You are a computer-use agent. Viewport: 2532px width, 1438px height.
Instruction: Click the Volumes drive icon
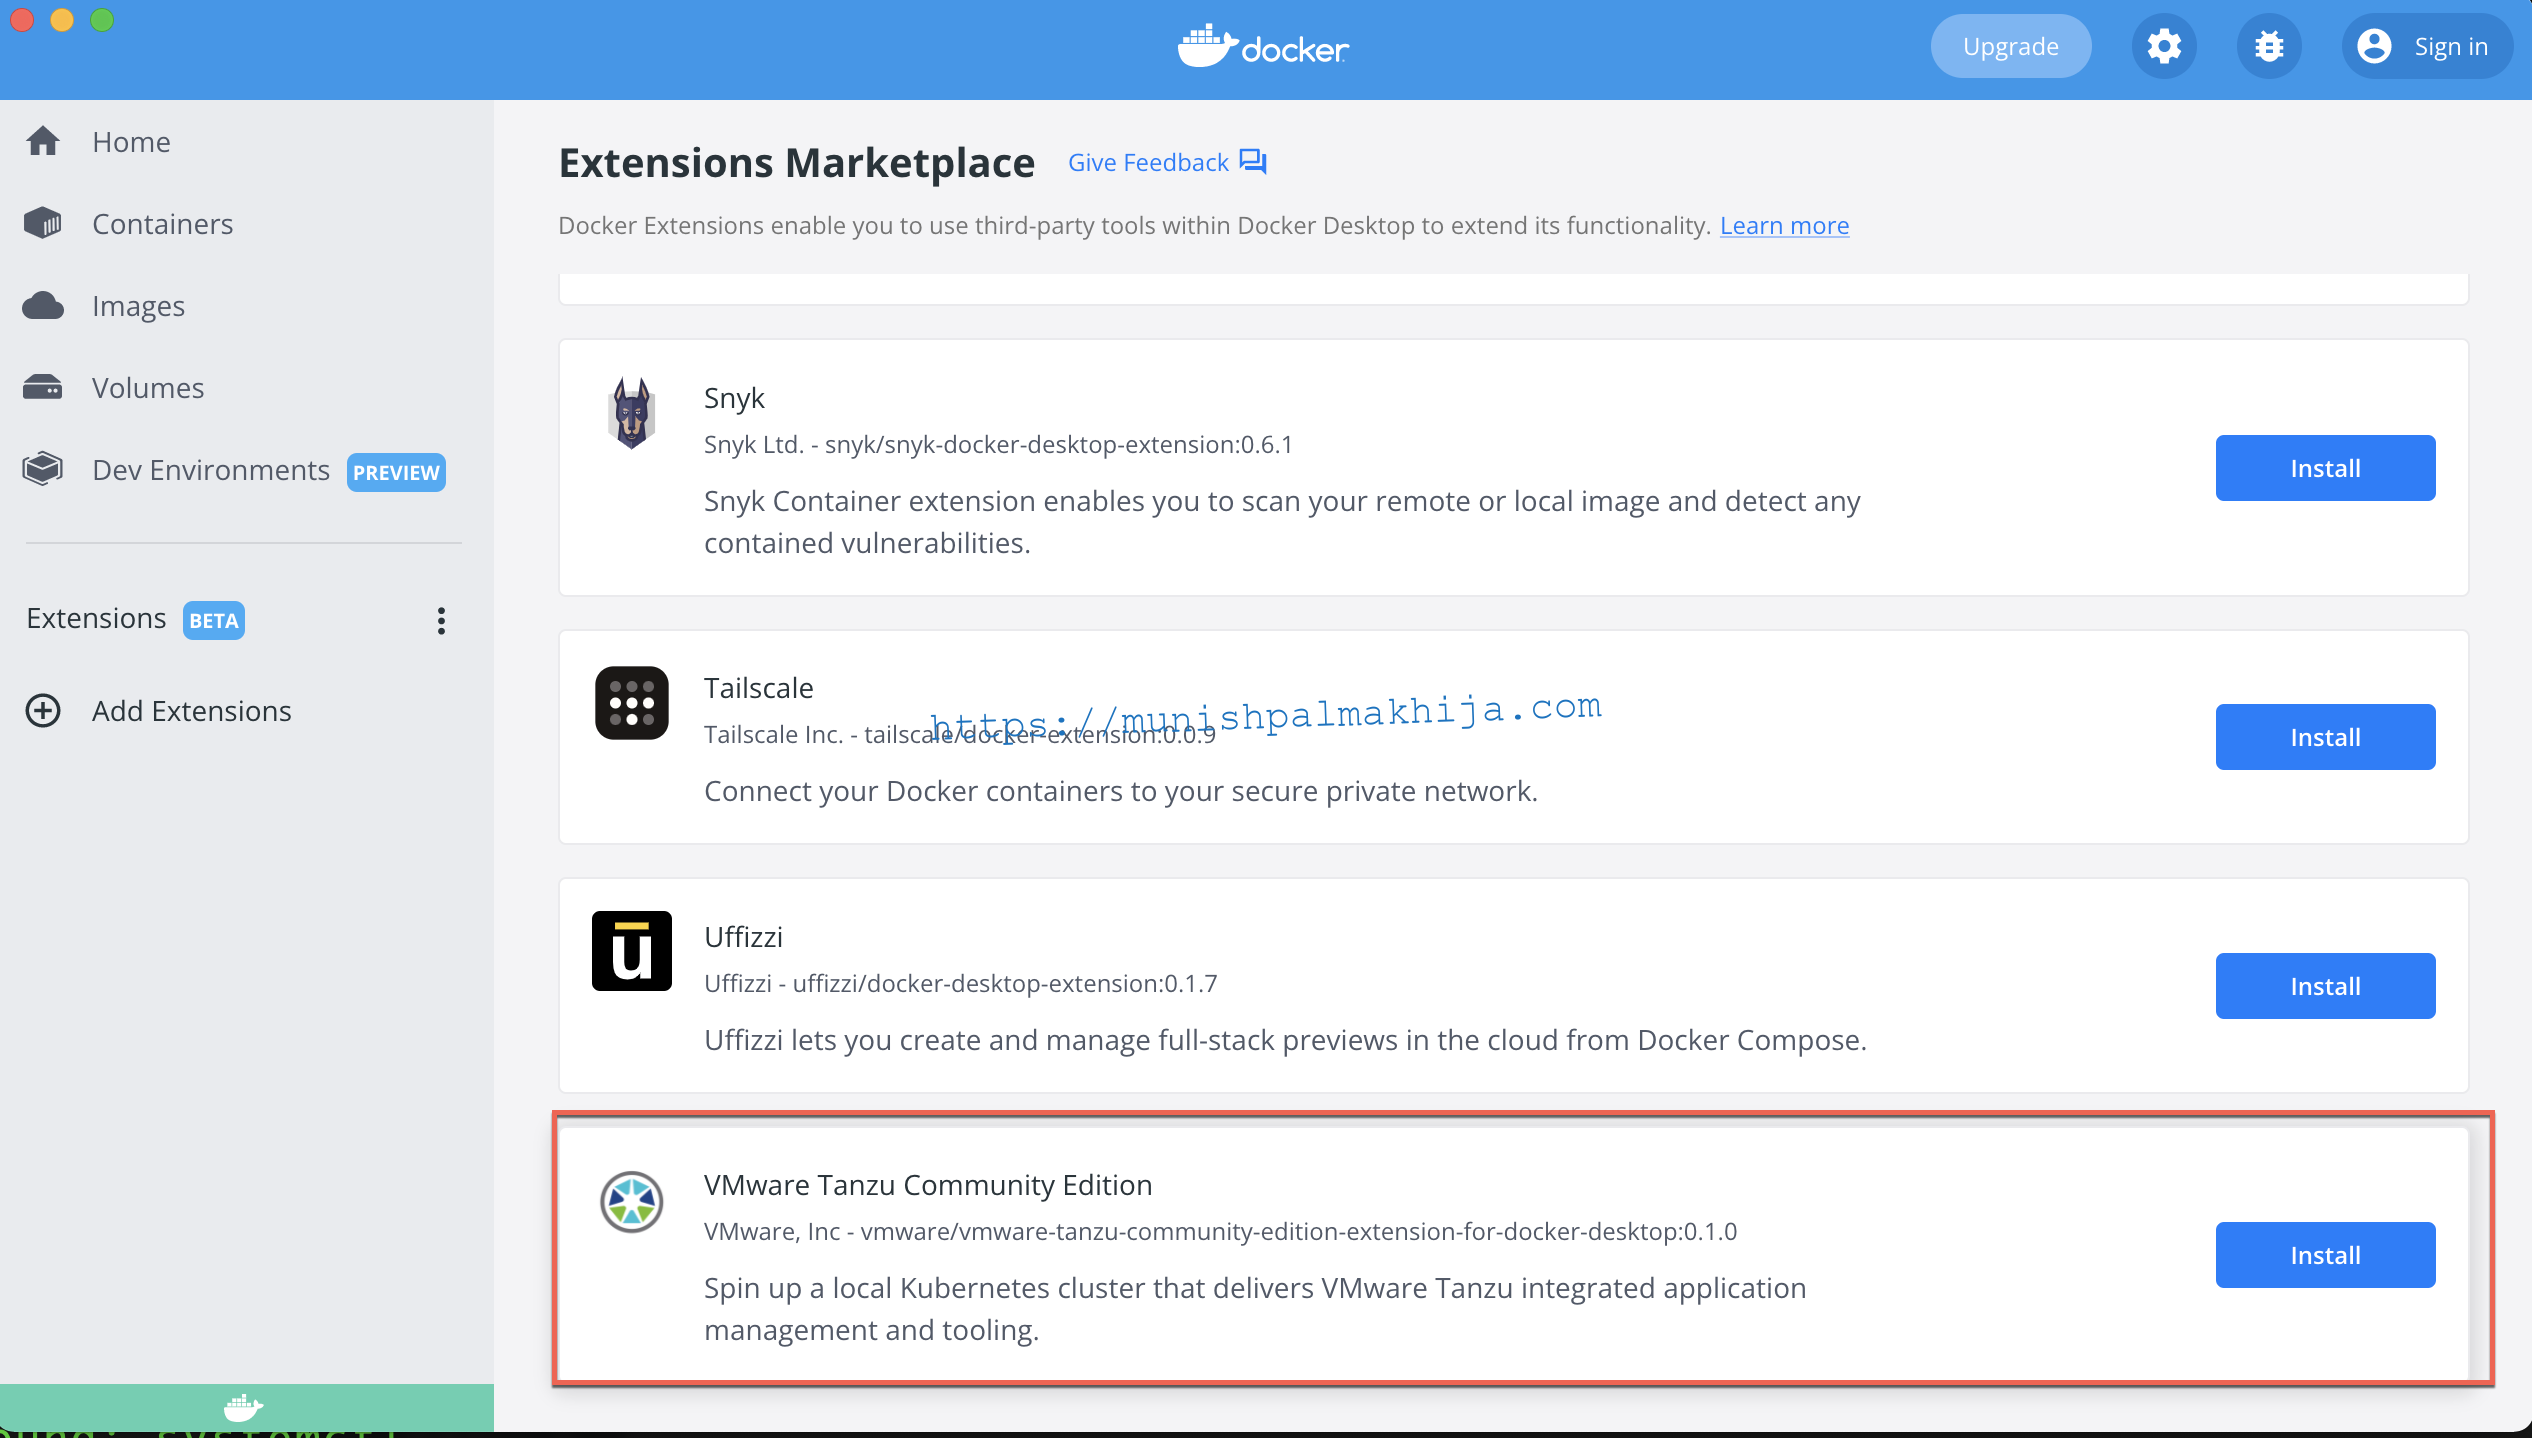click(43, 388)
